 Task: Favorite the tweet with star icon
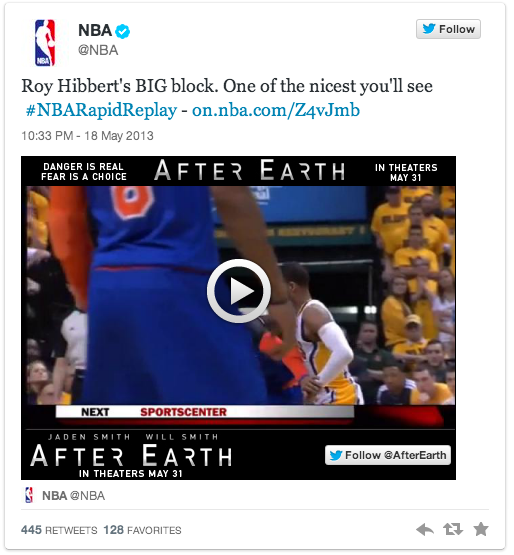tap(481, 529)
